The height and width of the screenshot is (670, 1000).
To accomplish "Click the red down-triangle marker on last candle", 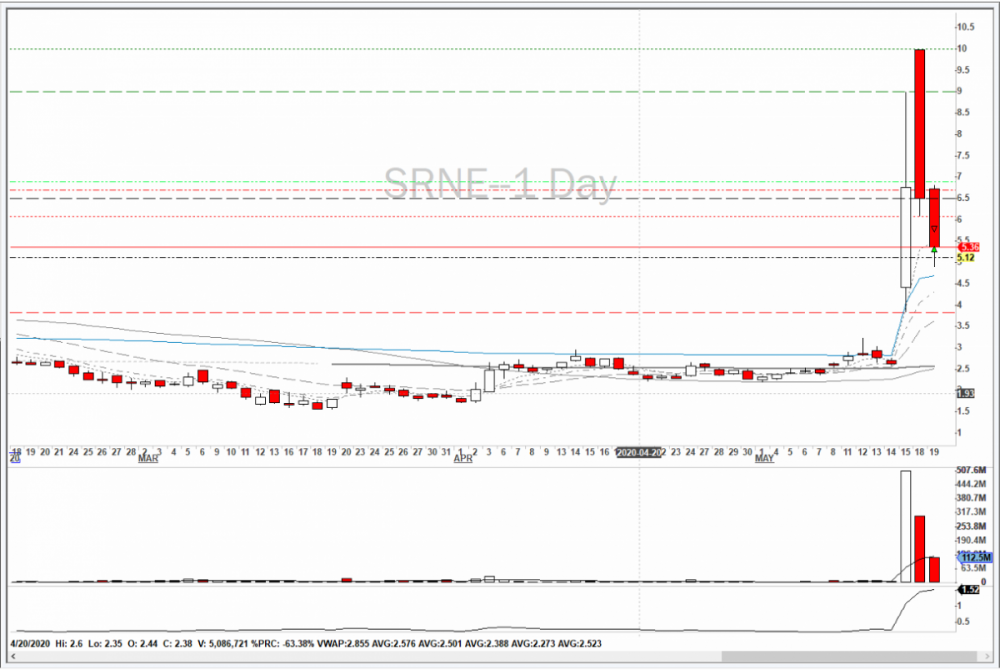I will coord(933,227).
